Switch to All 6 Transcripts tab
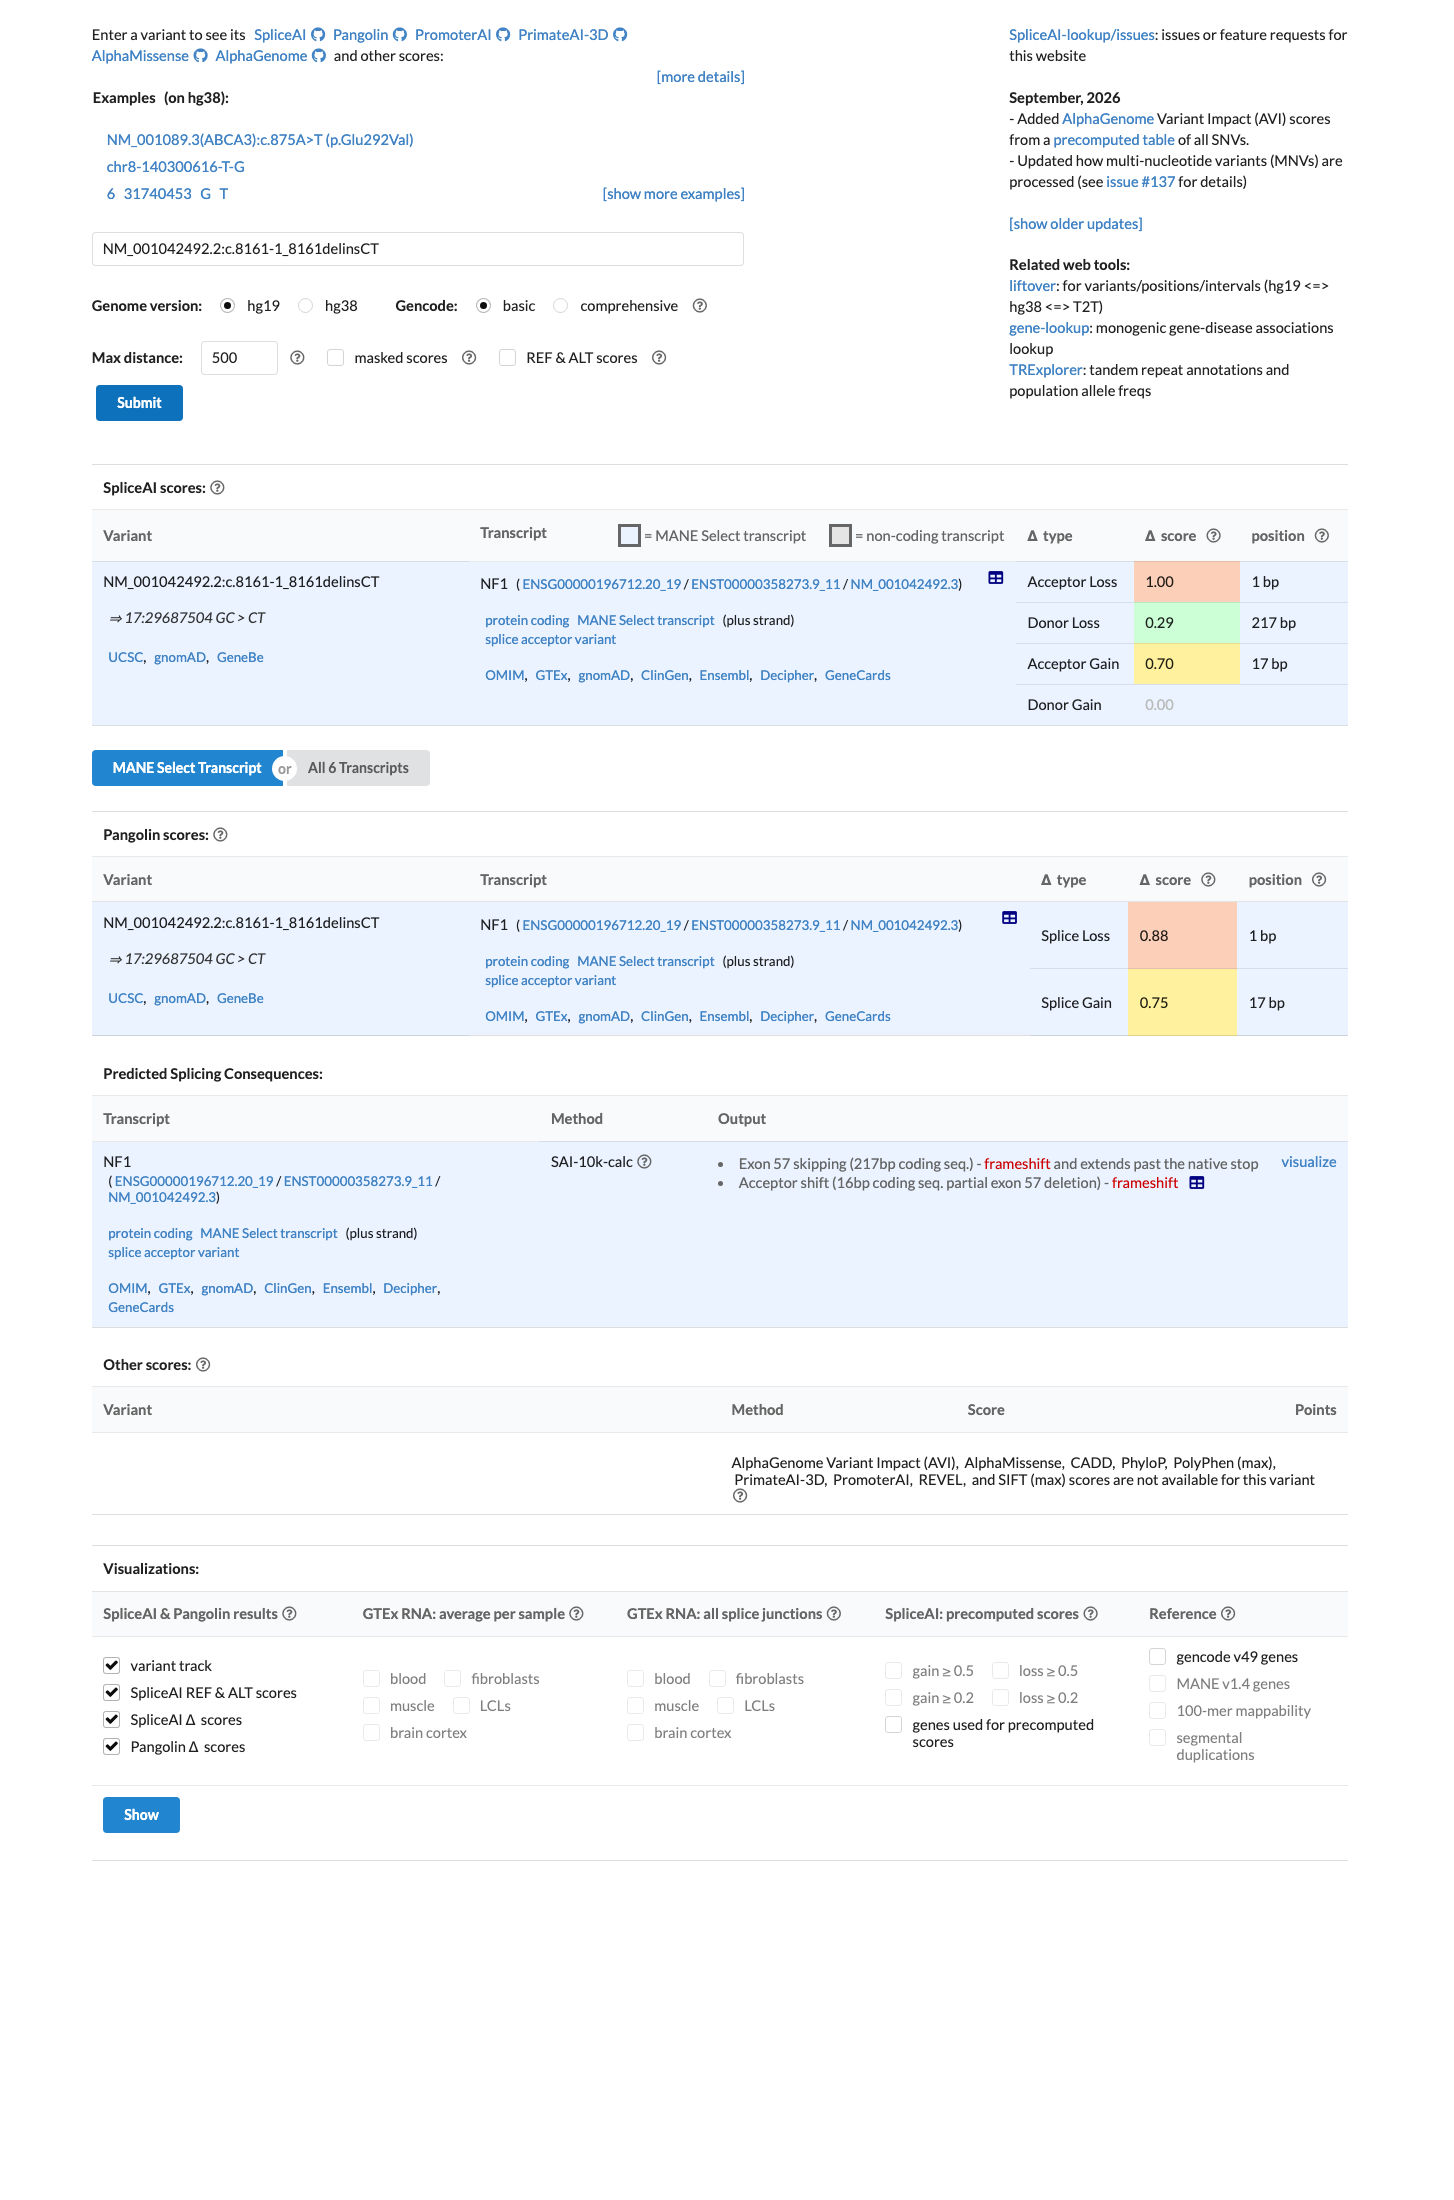This screenshot has height=2200, width=1454. 358,768
